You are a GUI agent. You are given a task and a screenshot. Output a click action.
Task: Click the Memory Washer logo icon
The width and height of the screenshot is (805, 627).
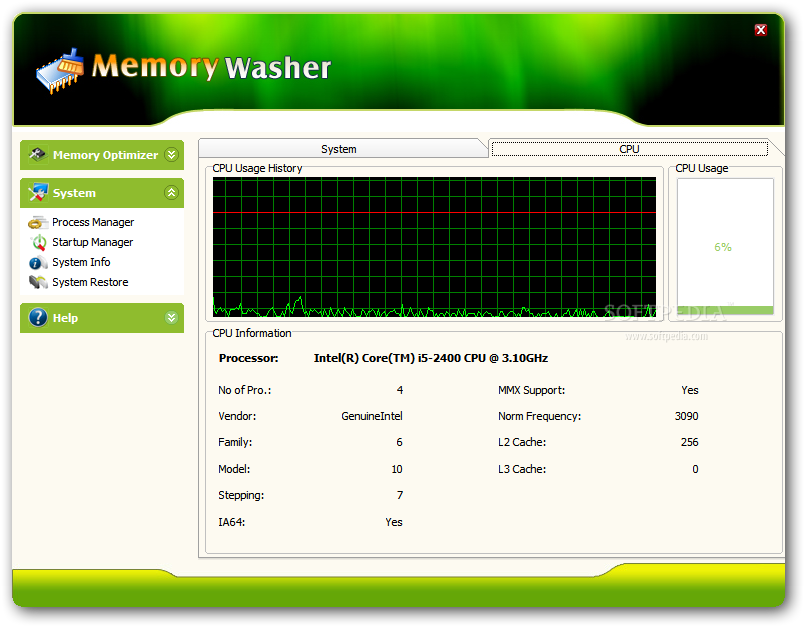pos(61,71)
